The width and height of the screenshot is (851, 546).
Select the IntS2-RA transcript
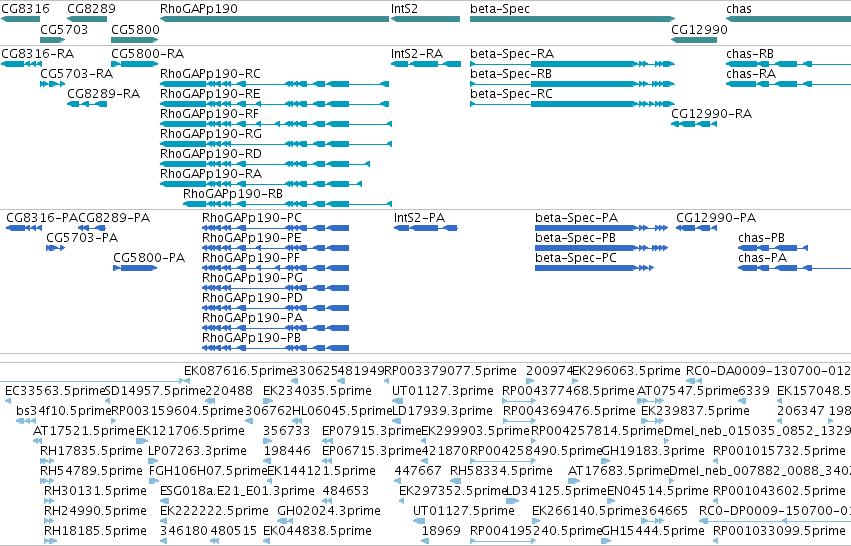coord(426,64)
